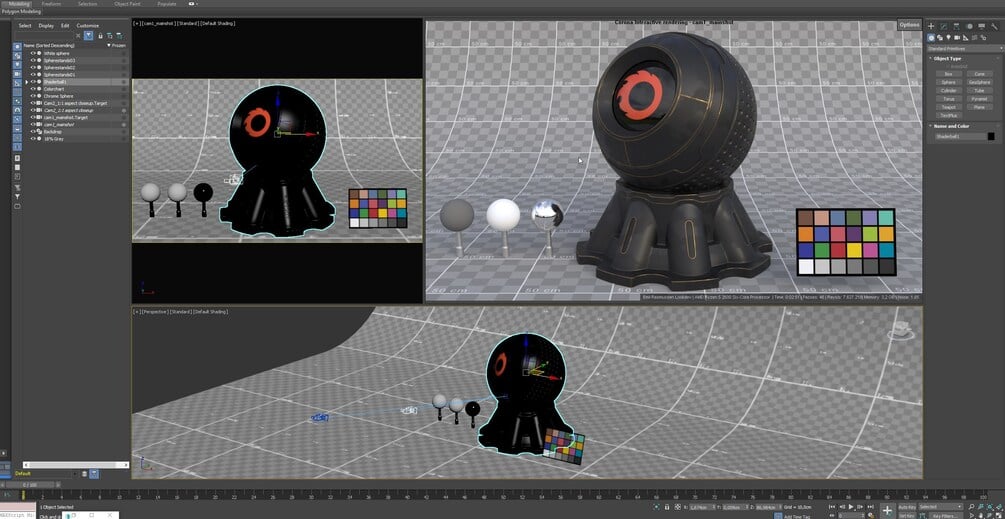
Task: Toggle frozen state of White sphere
Action: 124,53
